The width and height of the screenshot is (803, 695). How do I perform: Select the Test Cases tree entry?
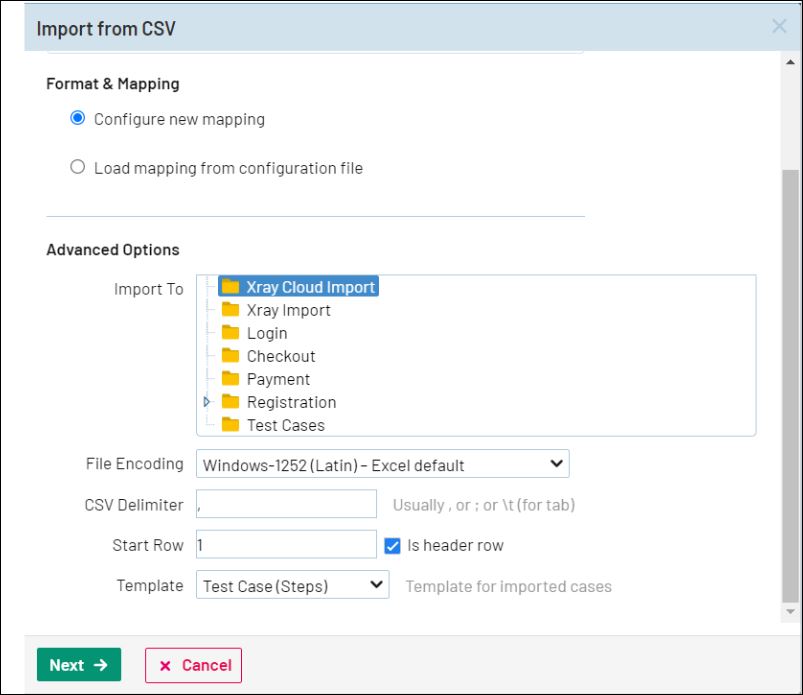(x=285, y=425)
